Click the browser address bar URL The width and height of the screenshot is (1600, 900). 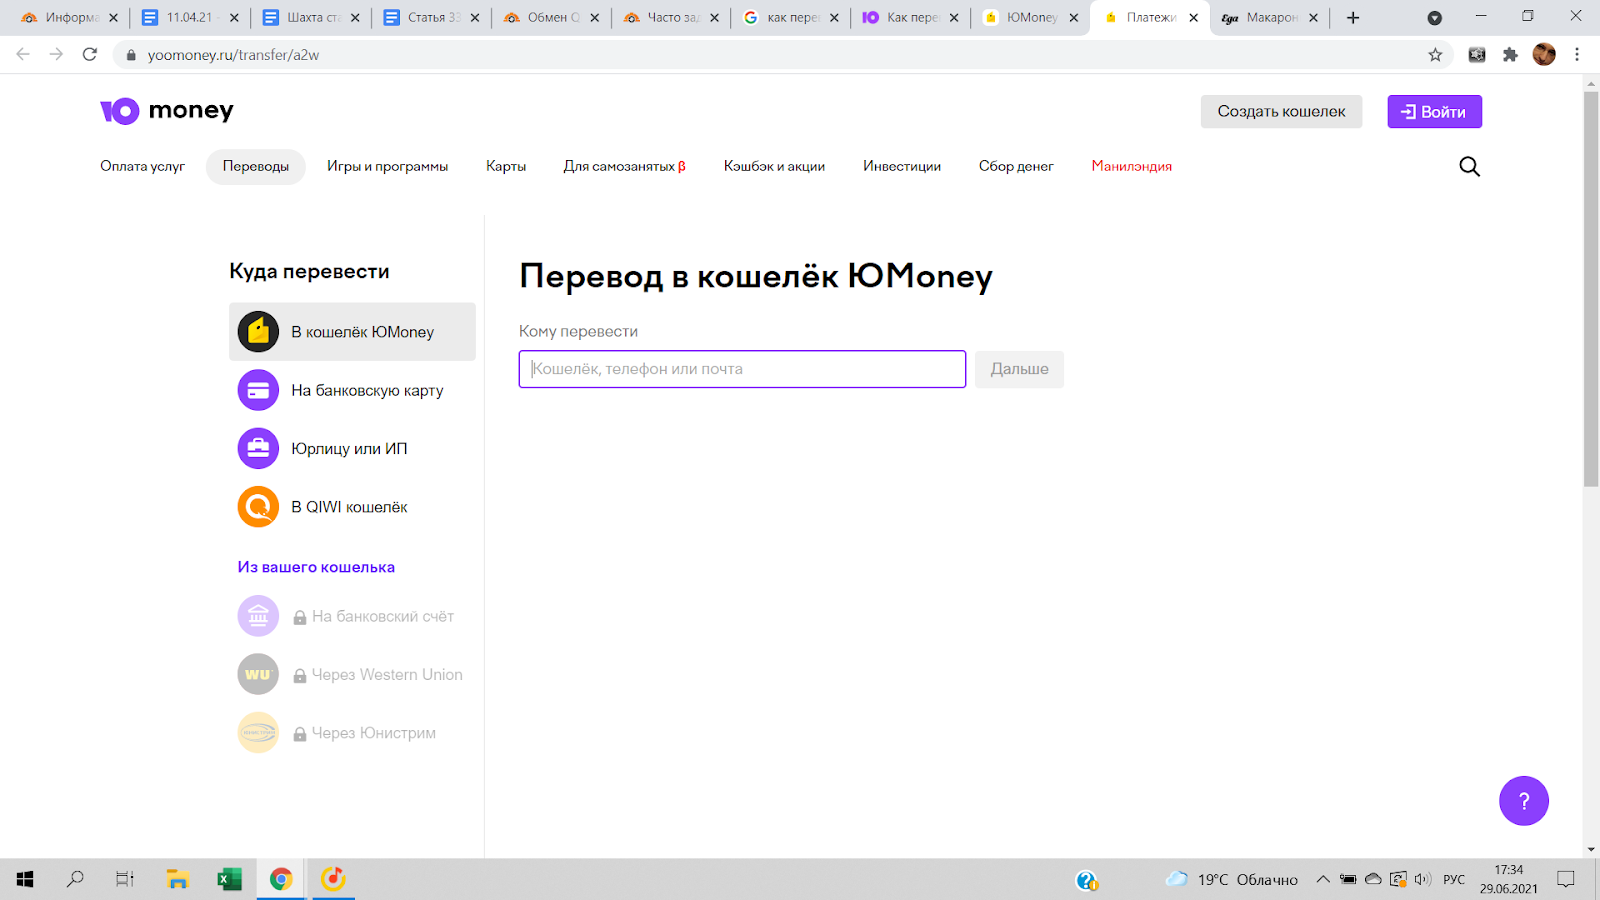click(233, 55)
